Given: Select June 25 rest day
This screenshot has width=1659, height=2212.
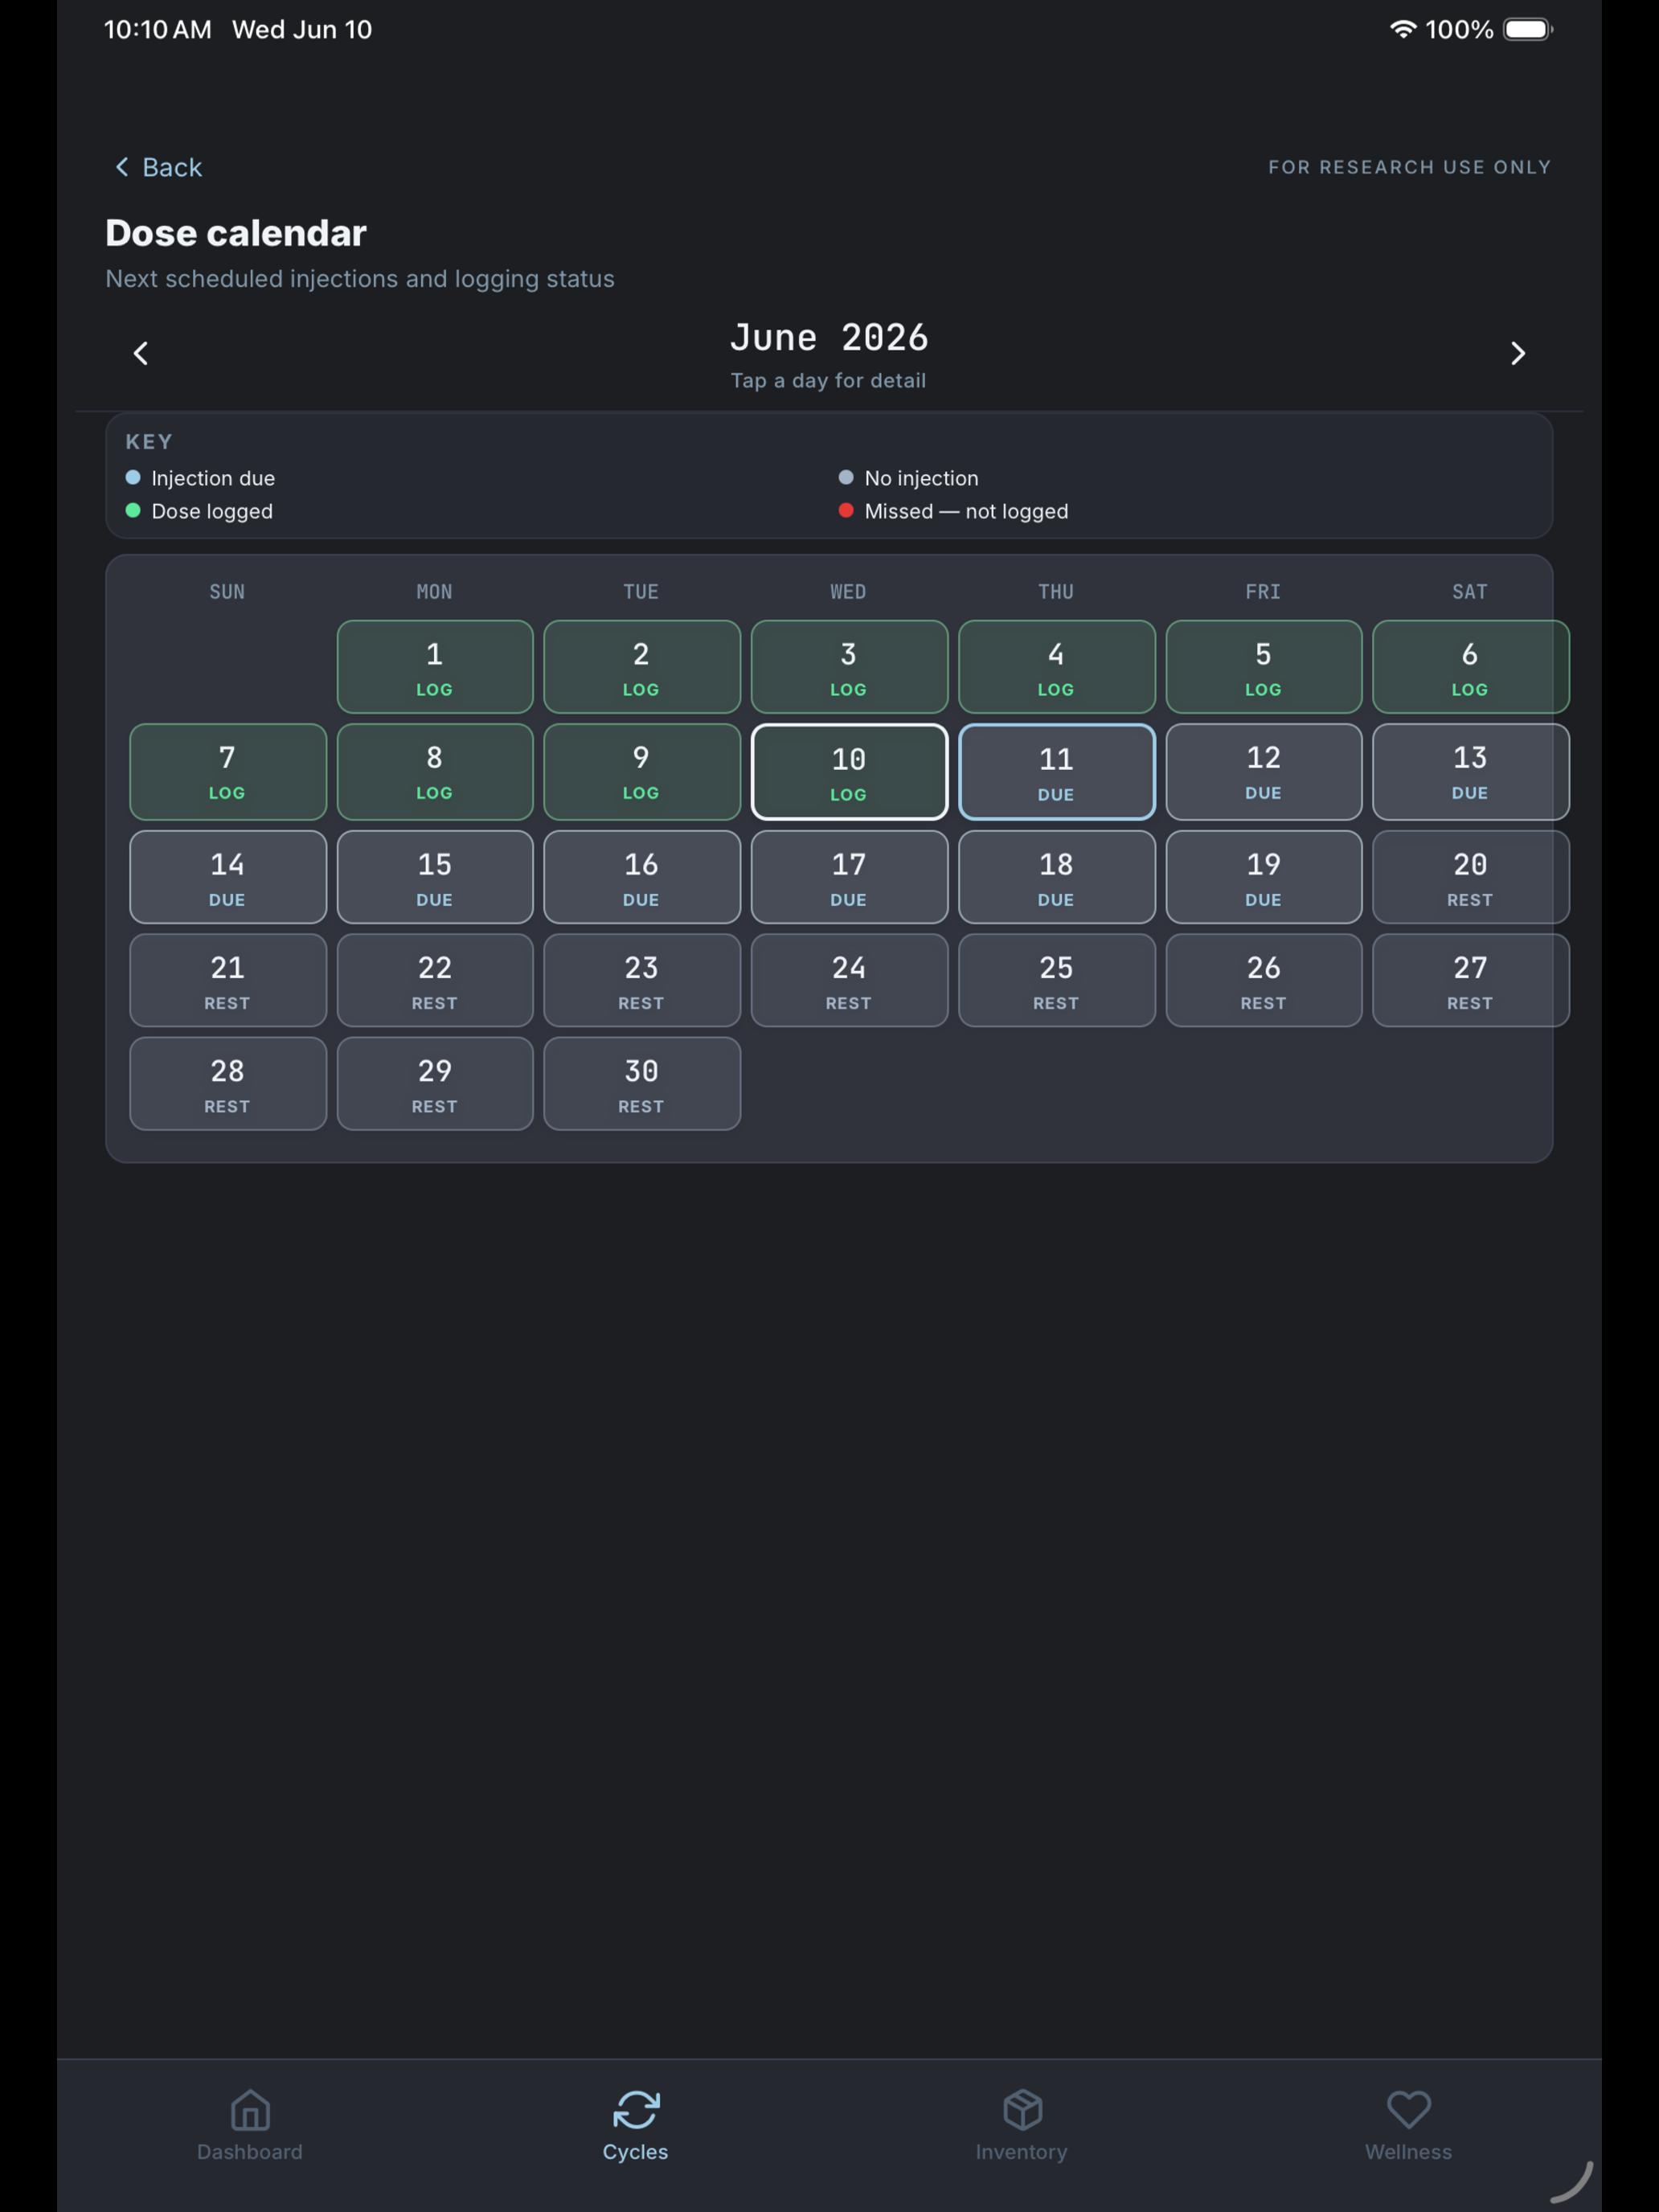Looking at the screenshot, I should (x=1056, y=980).
